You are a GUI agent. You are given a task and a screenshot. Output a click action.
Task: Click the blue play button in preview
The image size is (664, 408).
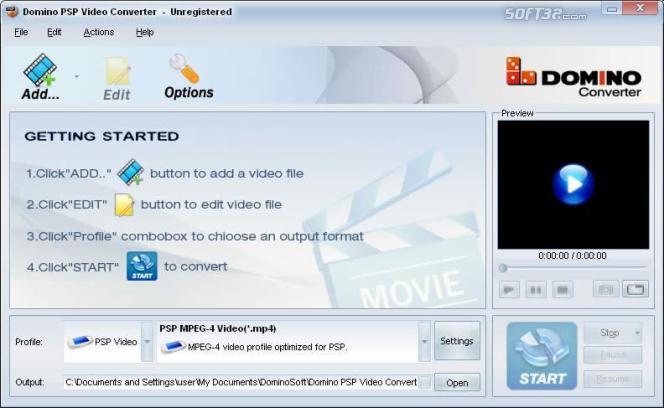[573, 184]
